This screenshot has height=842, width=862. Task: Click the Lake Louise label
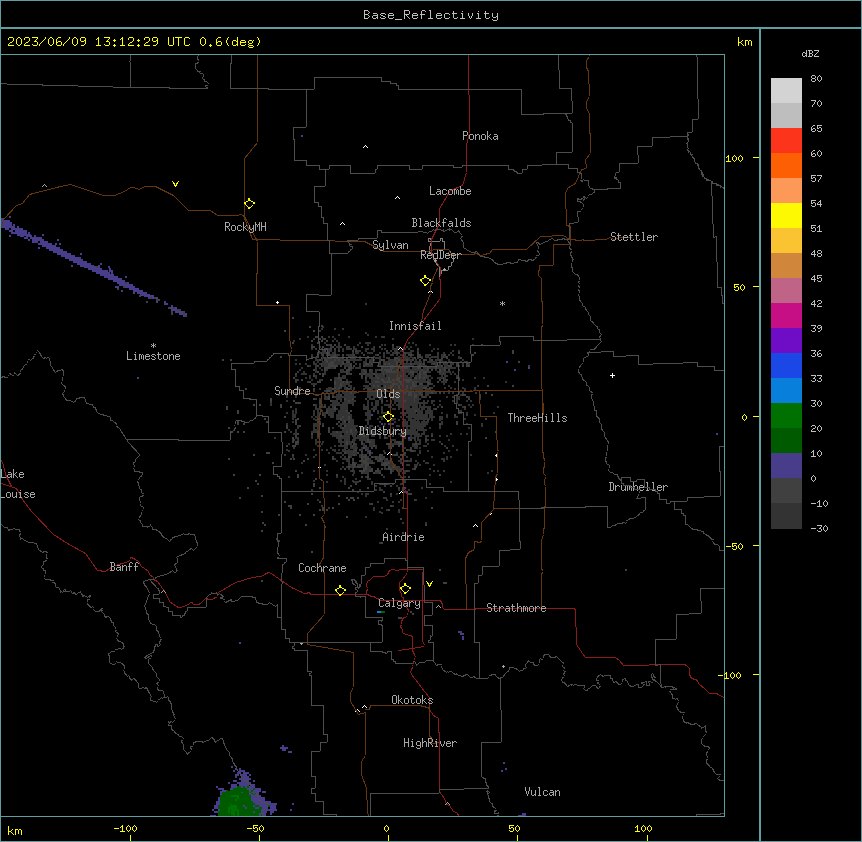click(x=18, y=484)
